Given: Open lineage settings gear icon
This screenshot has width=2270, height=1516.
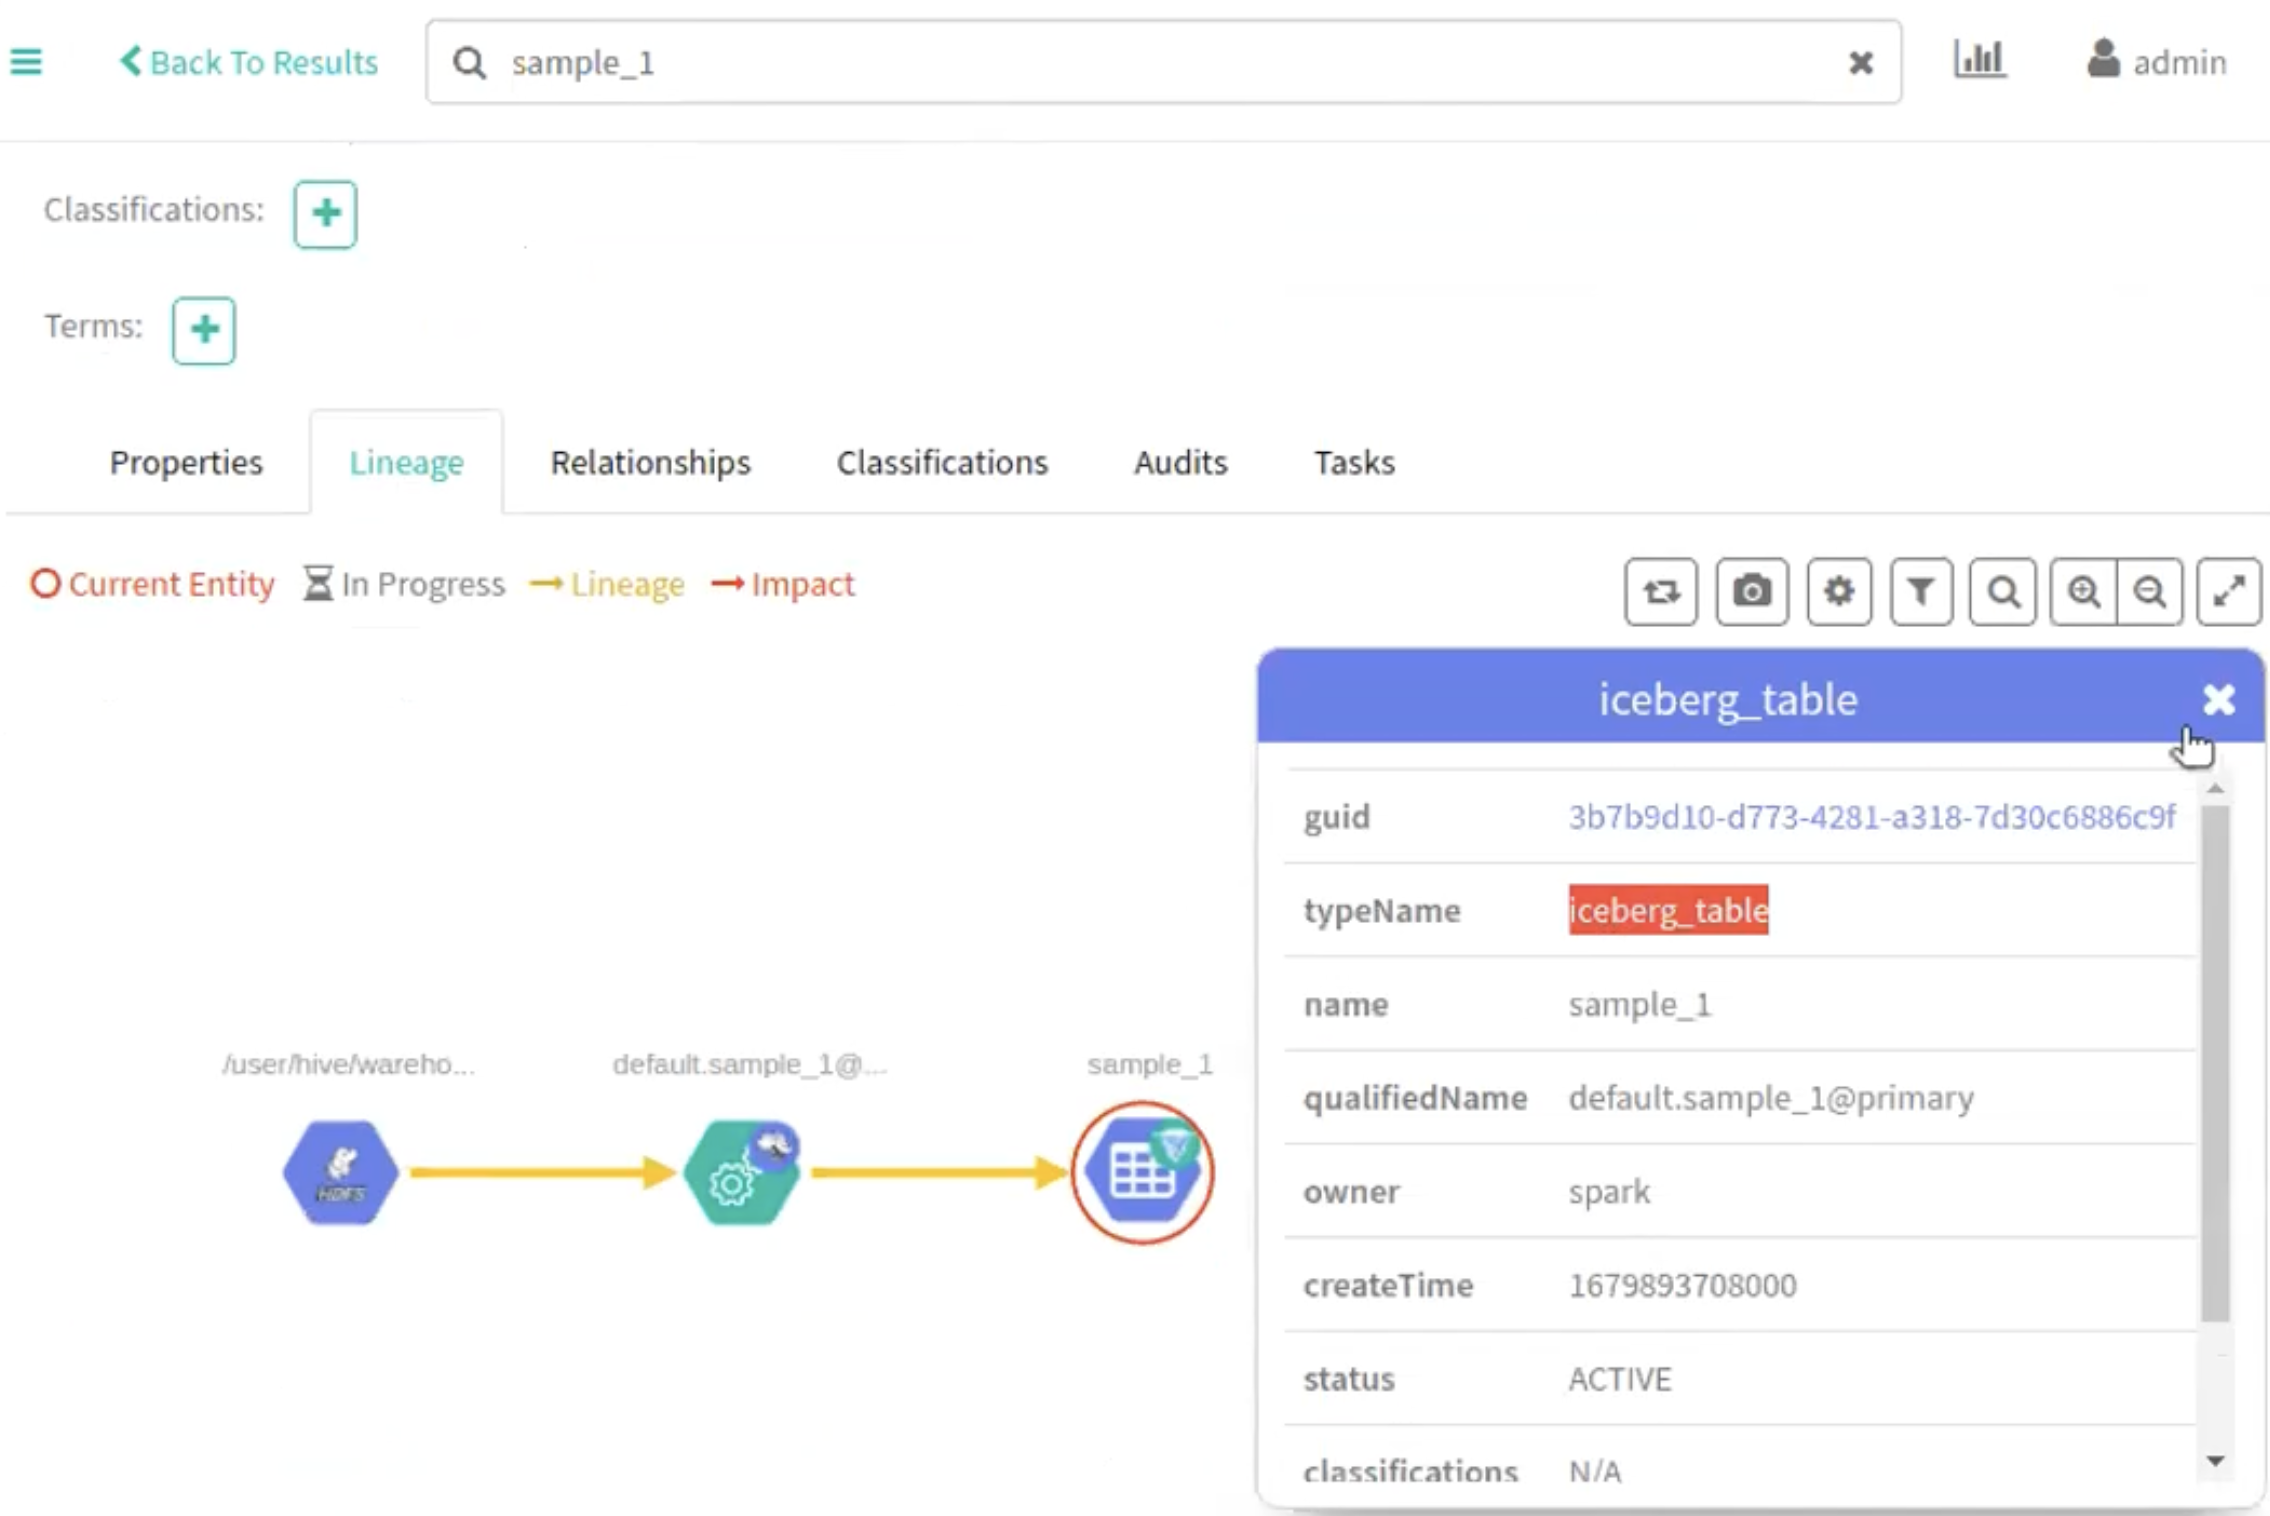Looking at the screenshot, I should pos(1838,592).
